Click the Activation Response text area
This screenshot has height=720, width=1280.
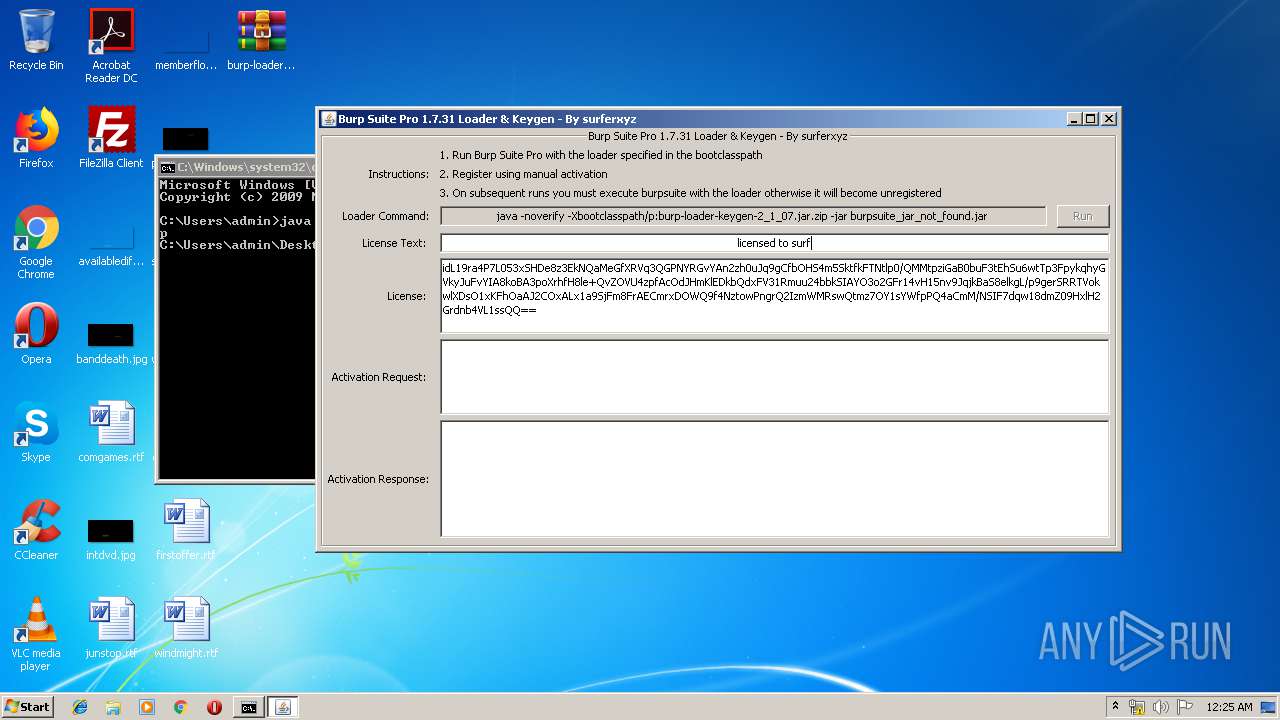pyautogui.click(x=774, y=479)
